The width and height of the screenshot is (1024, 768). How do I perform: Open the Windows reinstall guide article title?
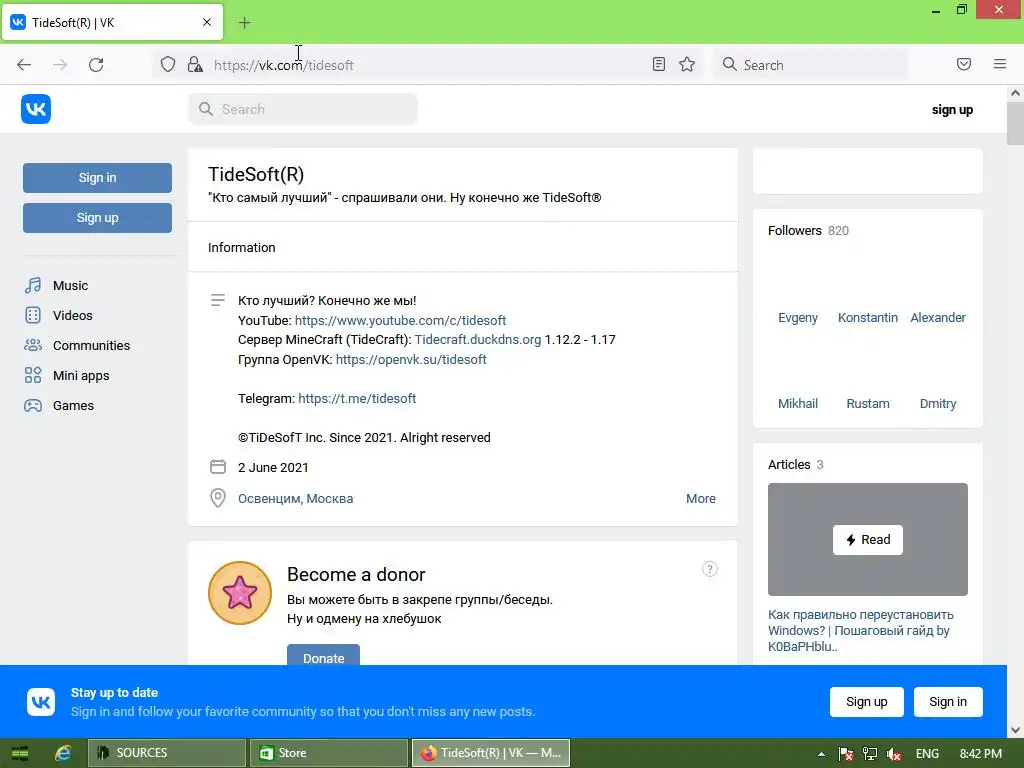(x=861, y=630)
